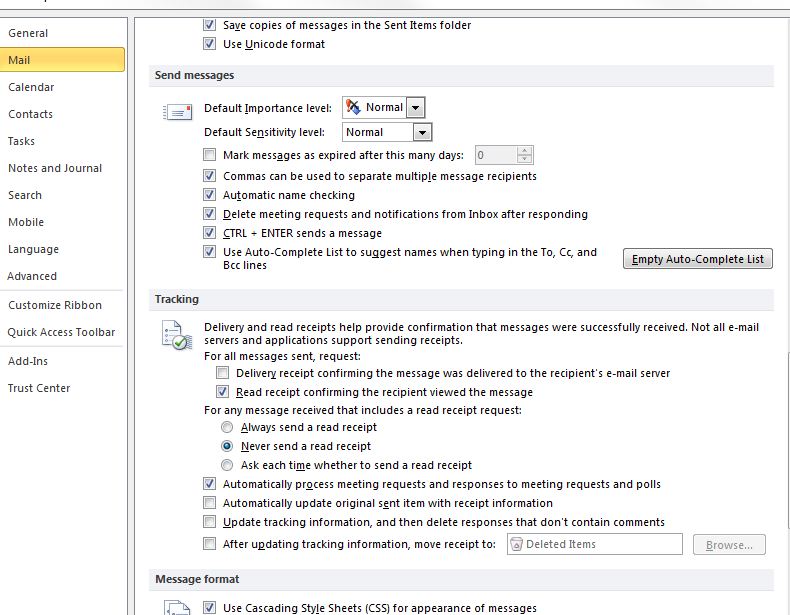Click the Empty Auto-Complete List button
This screenshot has width=790, height=615.
click(x=697, y=259)
